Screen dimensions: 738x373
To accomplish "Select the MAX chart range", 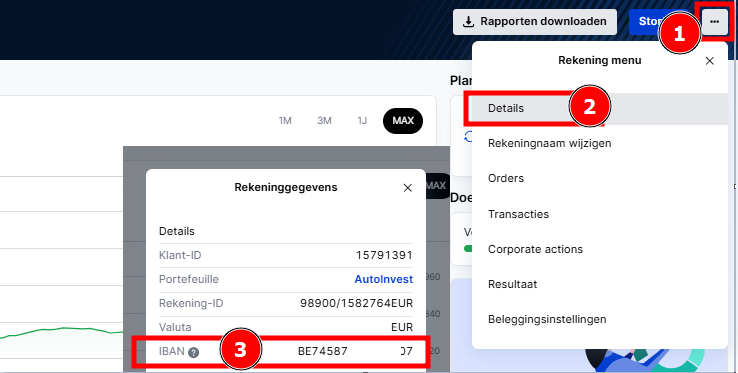I will click(403, 121).
